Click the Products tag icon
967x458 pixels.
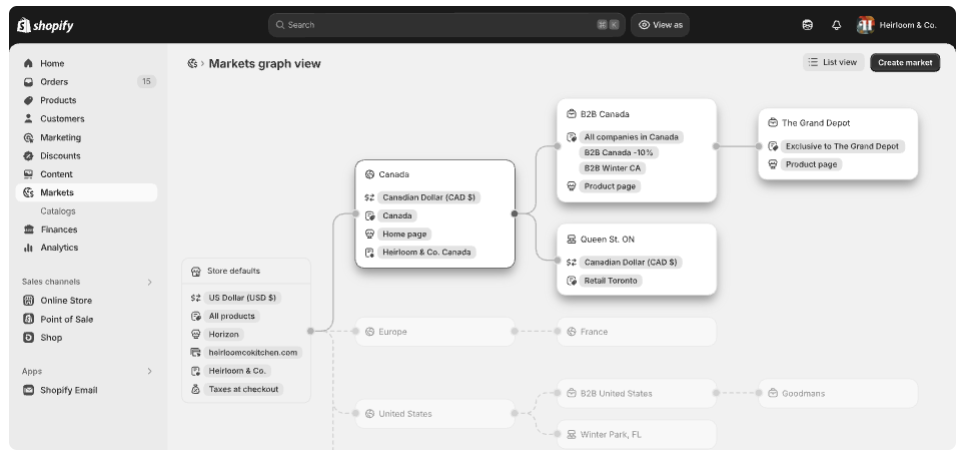pos(28,100)
